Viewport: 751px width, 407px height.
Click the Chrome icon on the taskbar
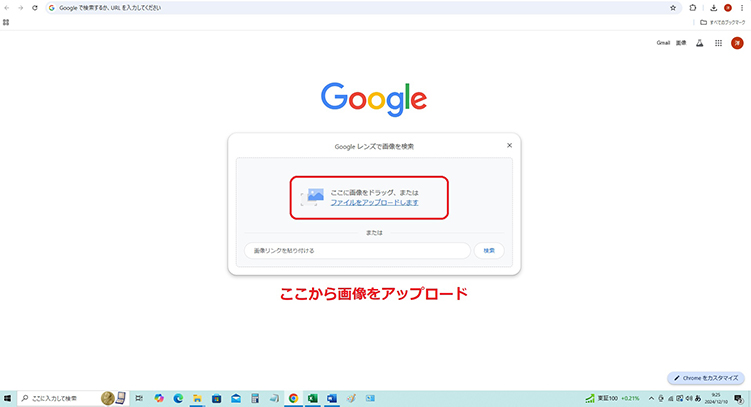(x=293, y=398)
